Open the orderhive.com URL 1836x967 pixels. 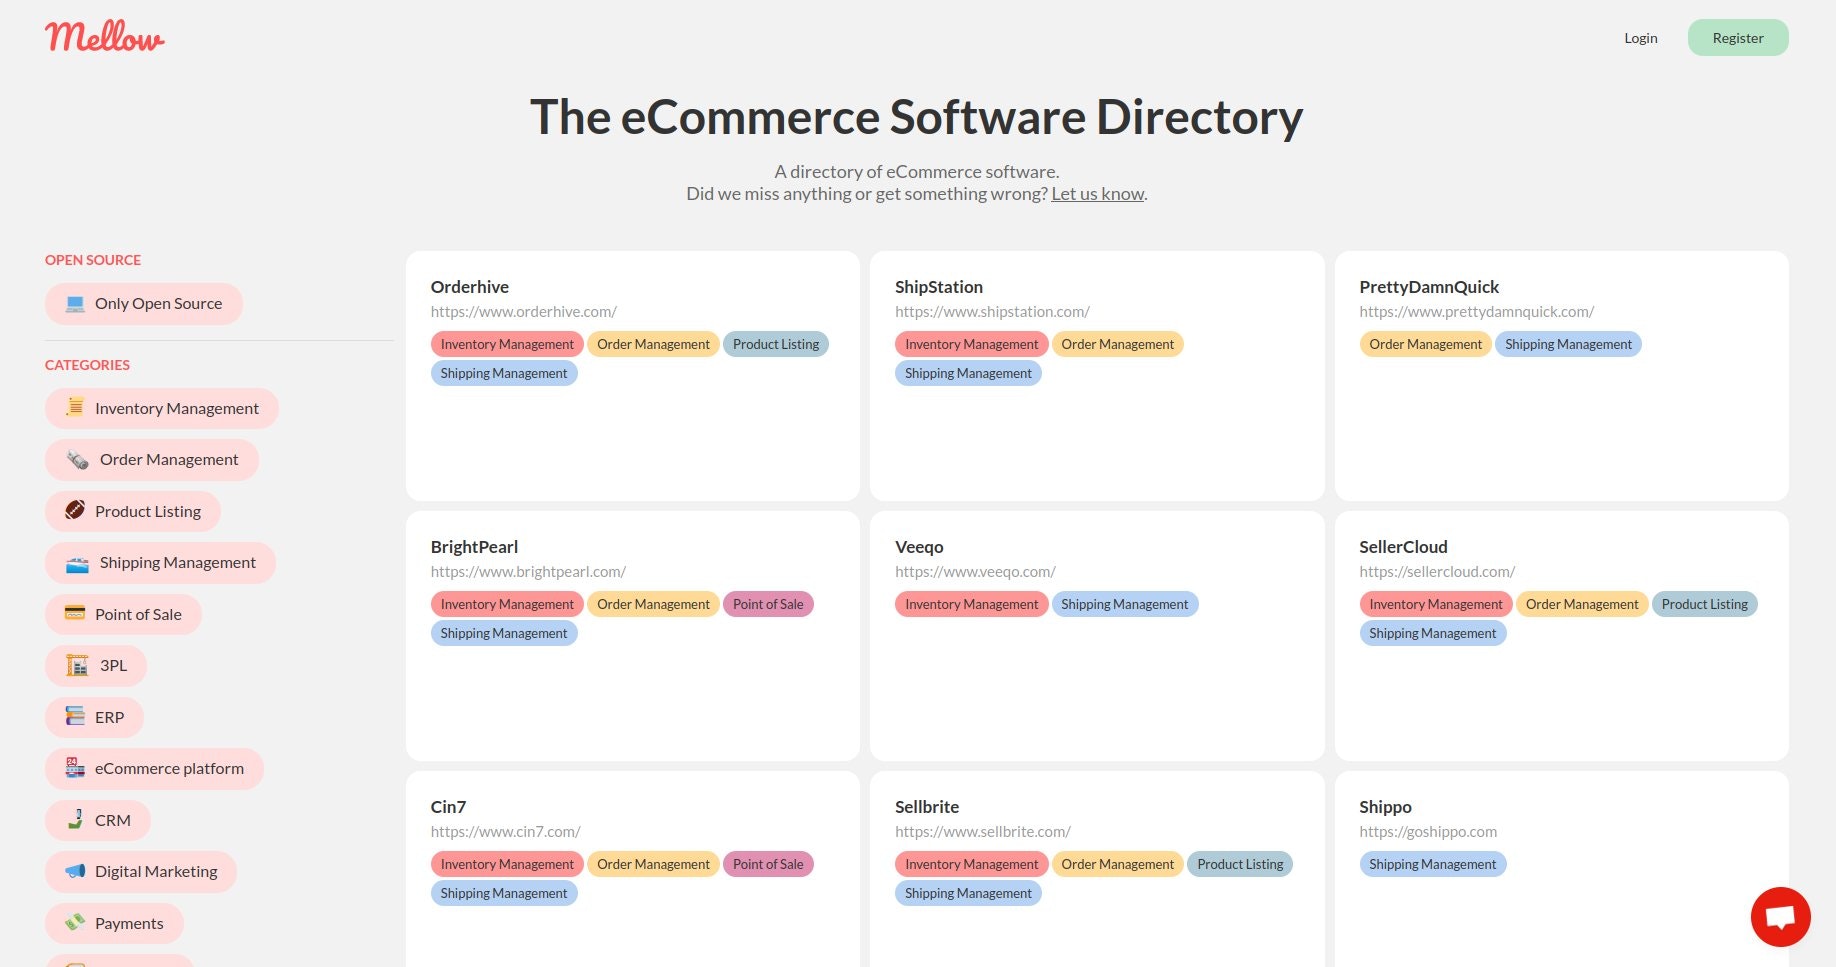pyautogui.click(x=524, y=312)
